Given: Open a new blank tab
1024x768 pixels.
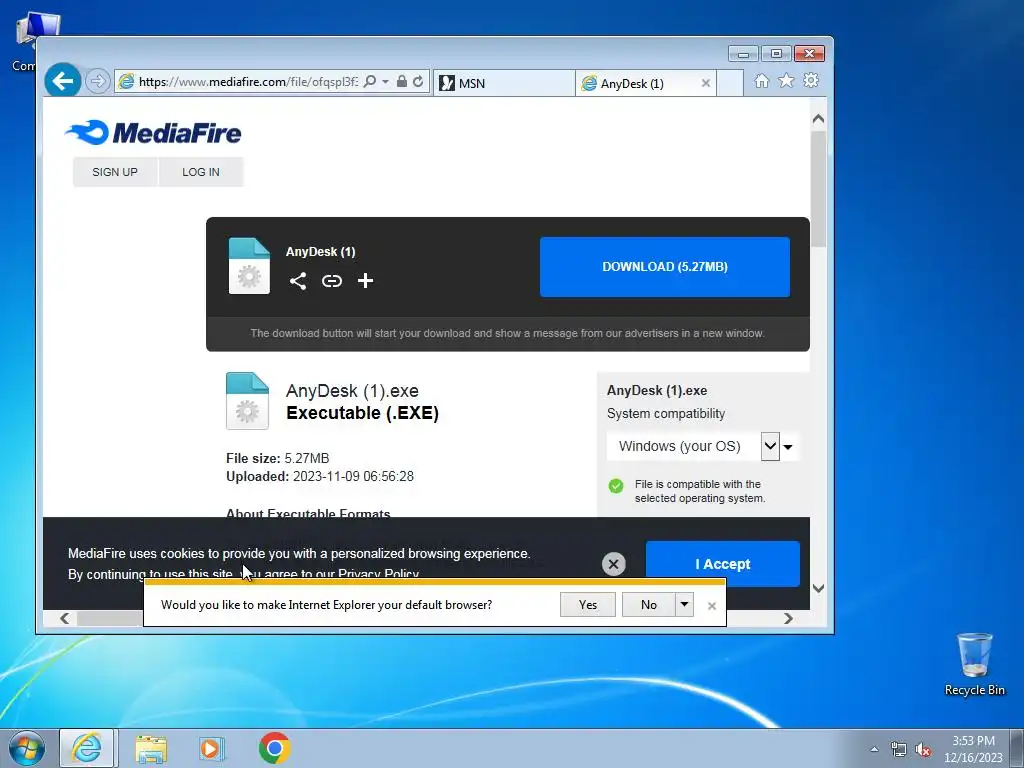Looking at the screenshot, I should (x=730, y=84).
